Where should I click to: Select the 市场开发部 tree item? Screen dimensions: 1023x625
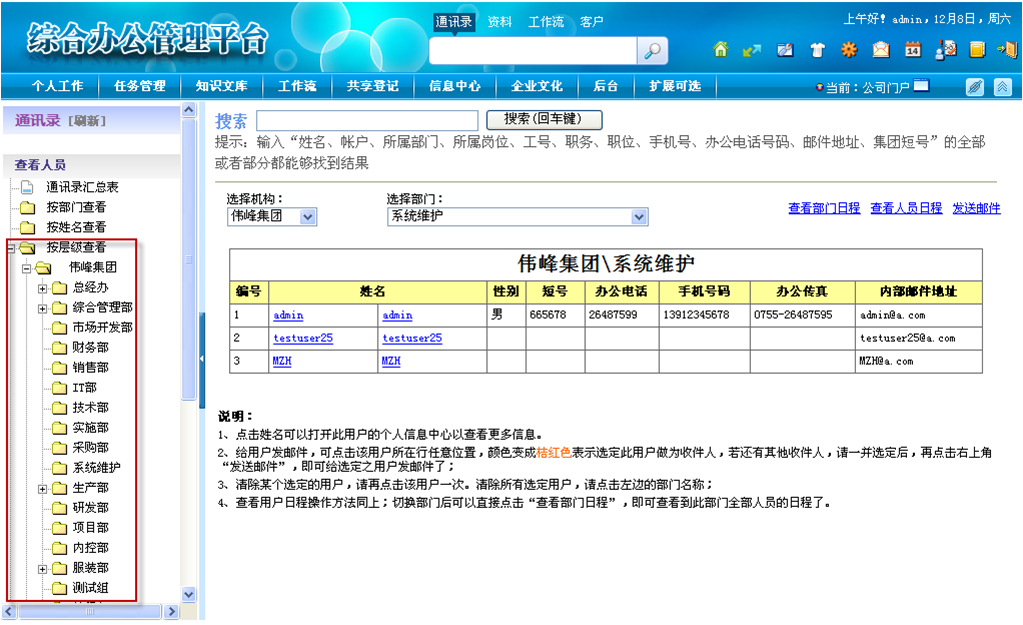tap(102, 328)
